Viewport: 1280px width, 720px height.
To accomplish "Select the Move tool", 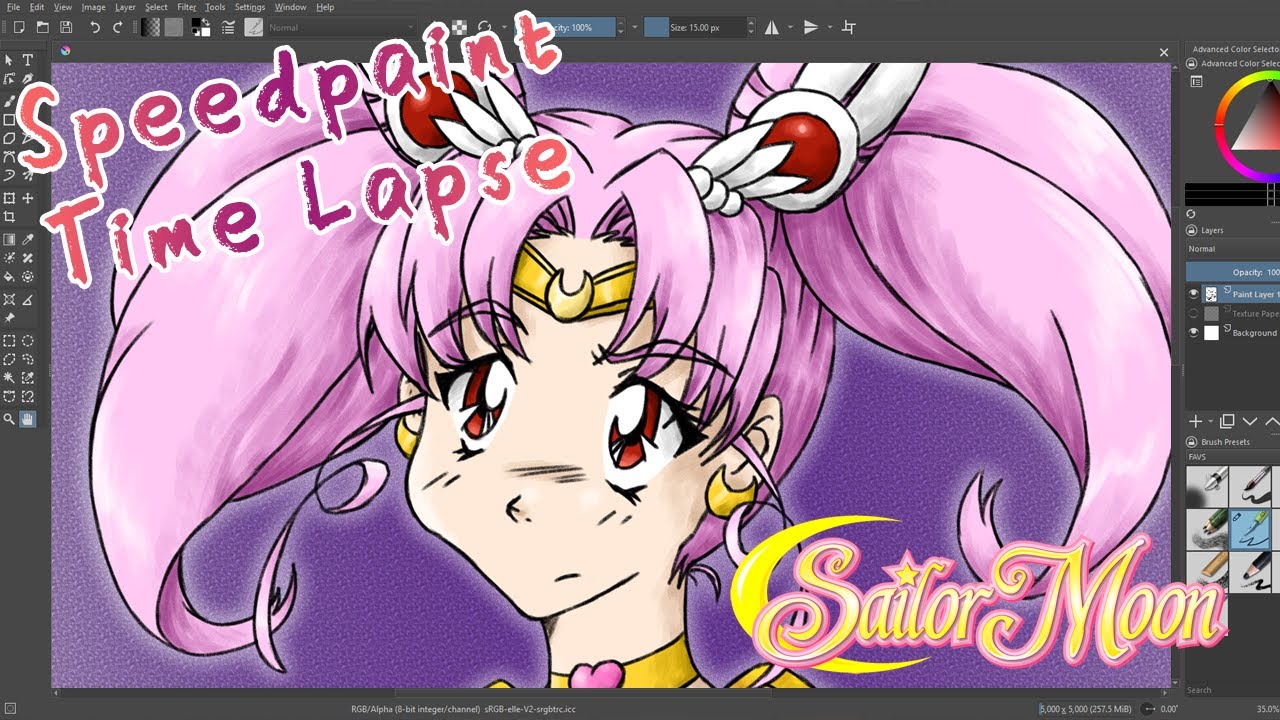I will pos(28,198).
